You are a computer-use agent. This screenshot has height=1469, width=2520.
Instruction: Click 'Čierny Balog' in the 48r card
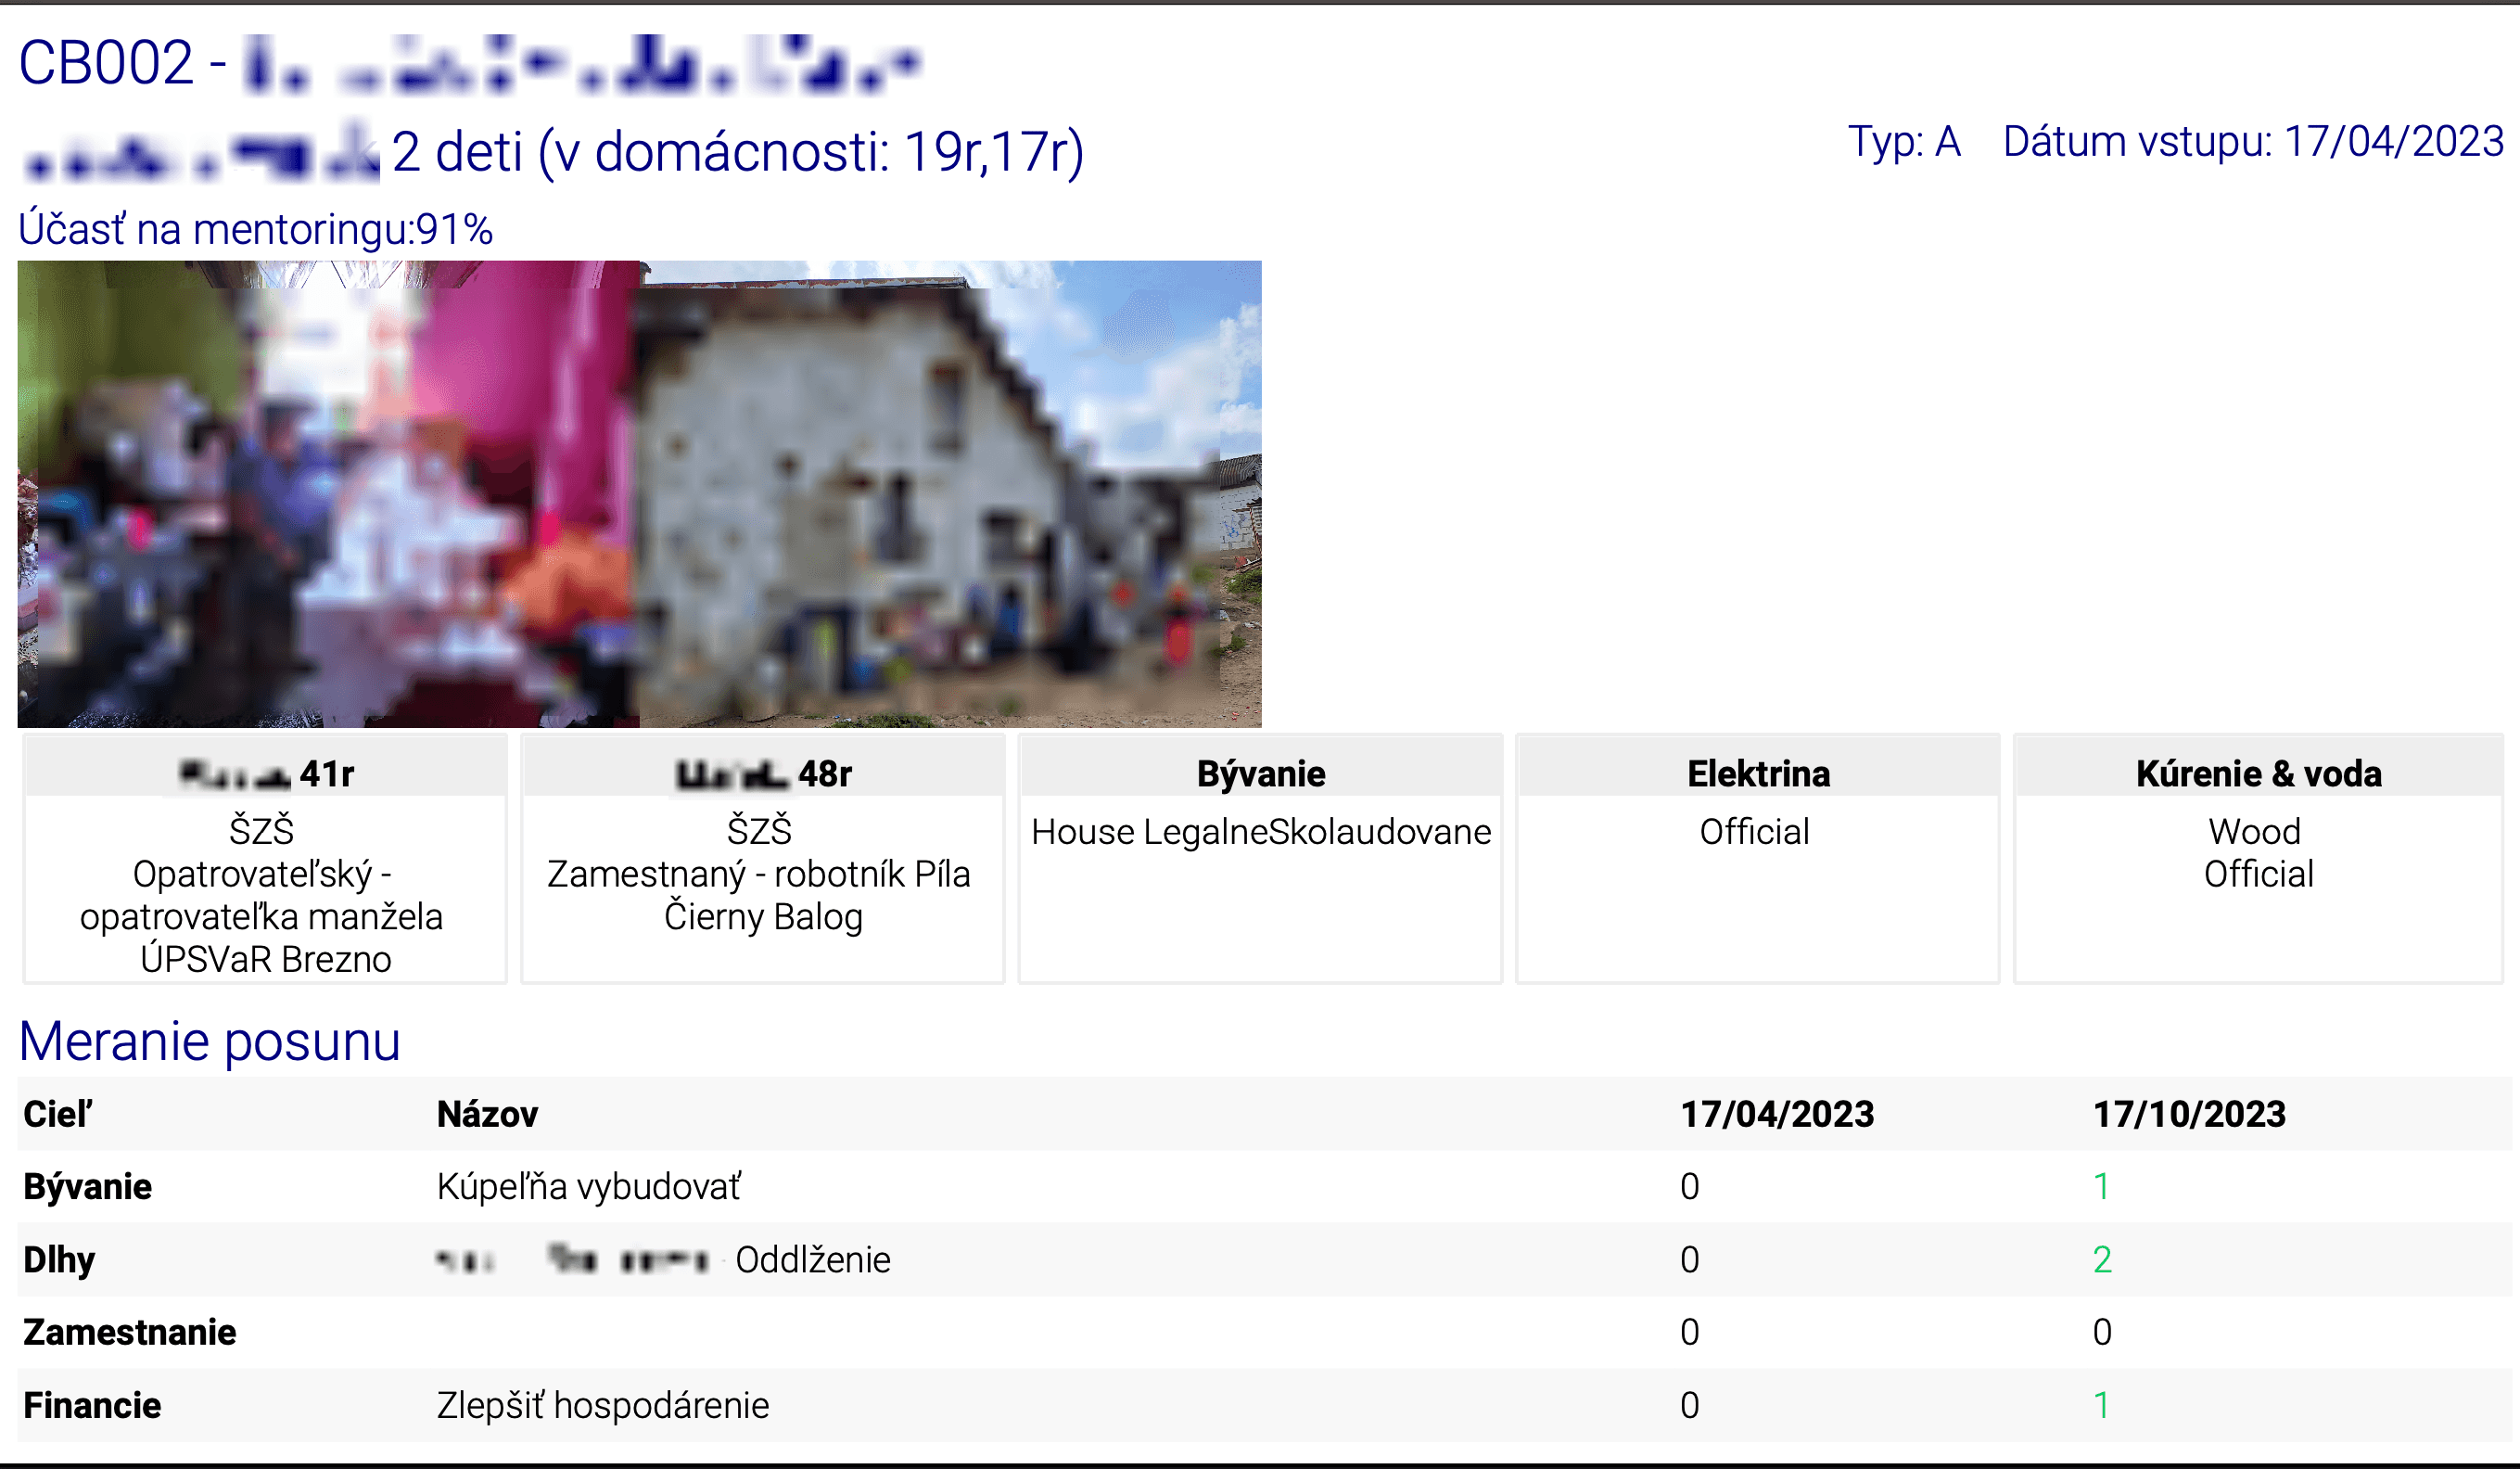coord(763,916)
